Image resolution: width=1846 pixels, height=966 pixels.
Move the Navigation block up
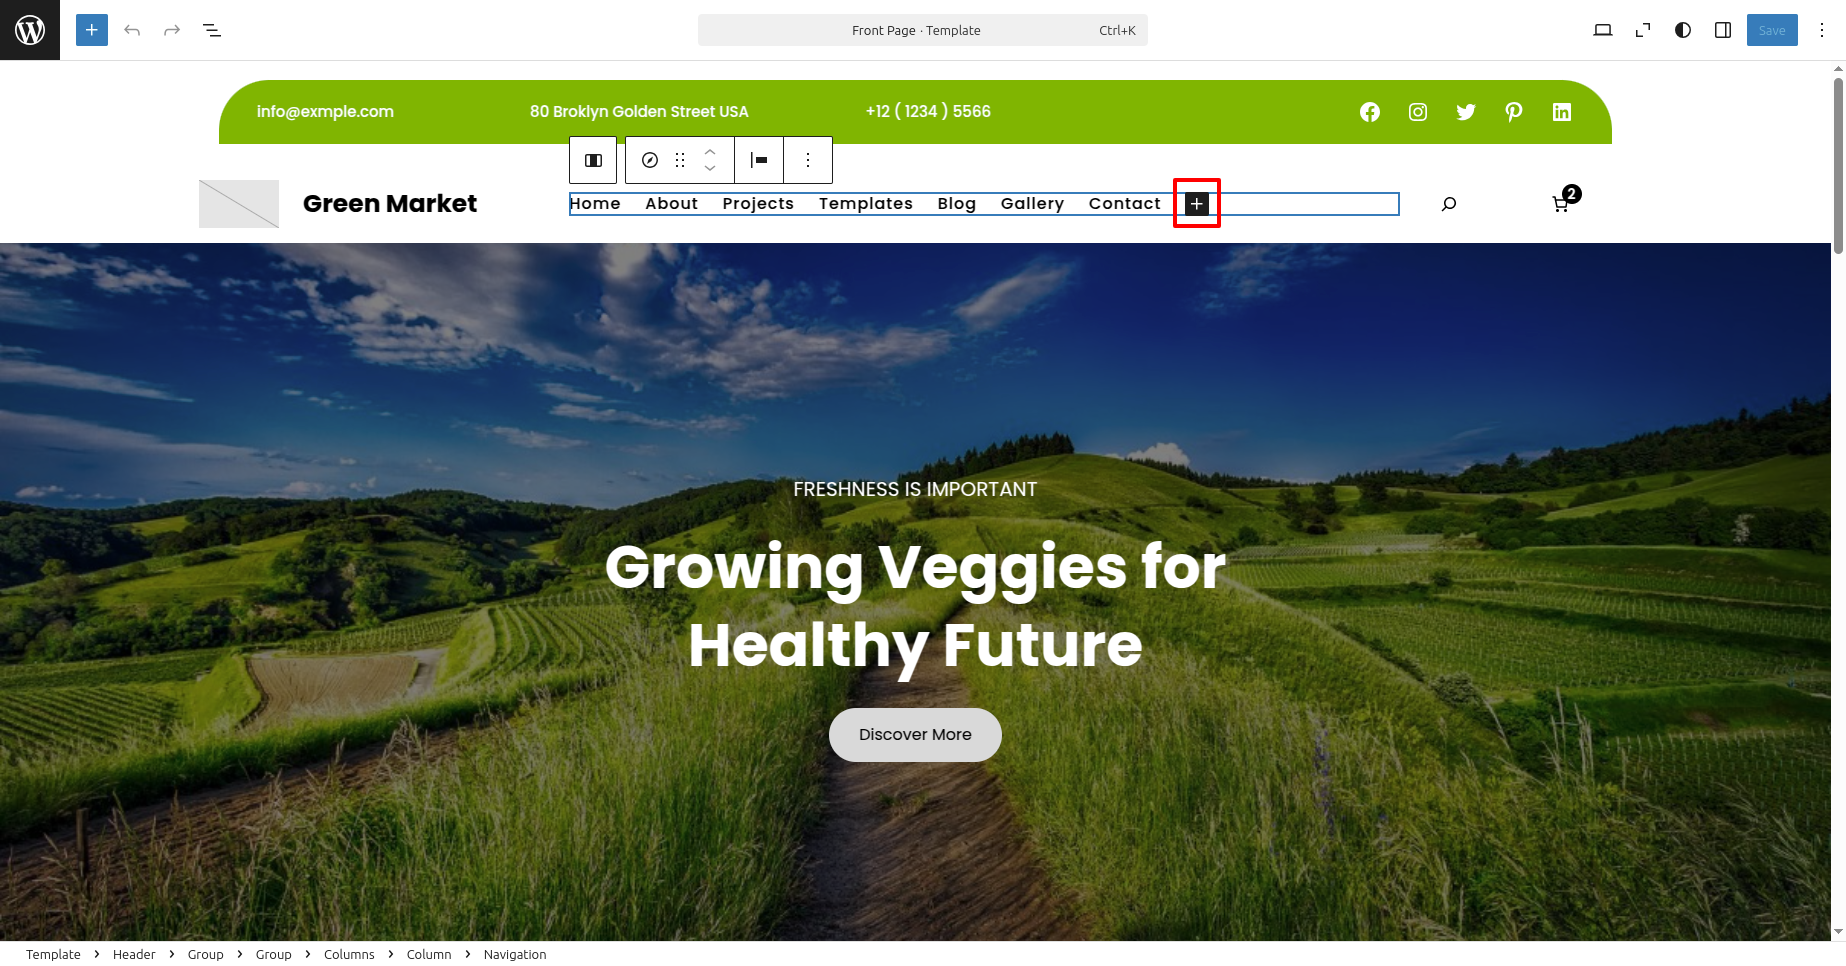710,152
